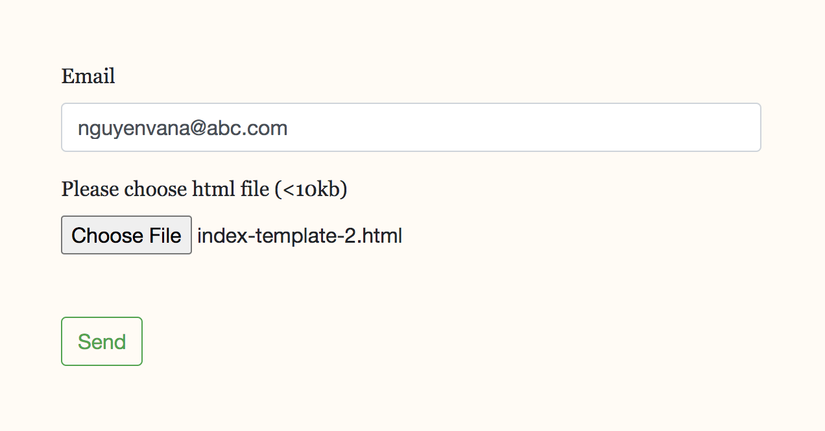The width and height of the screenshot is (825, 431).
Task: Open the file picker via Choose File
Action: [126, 236]
